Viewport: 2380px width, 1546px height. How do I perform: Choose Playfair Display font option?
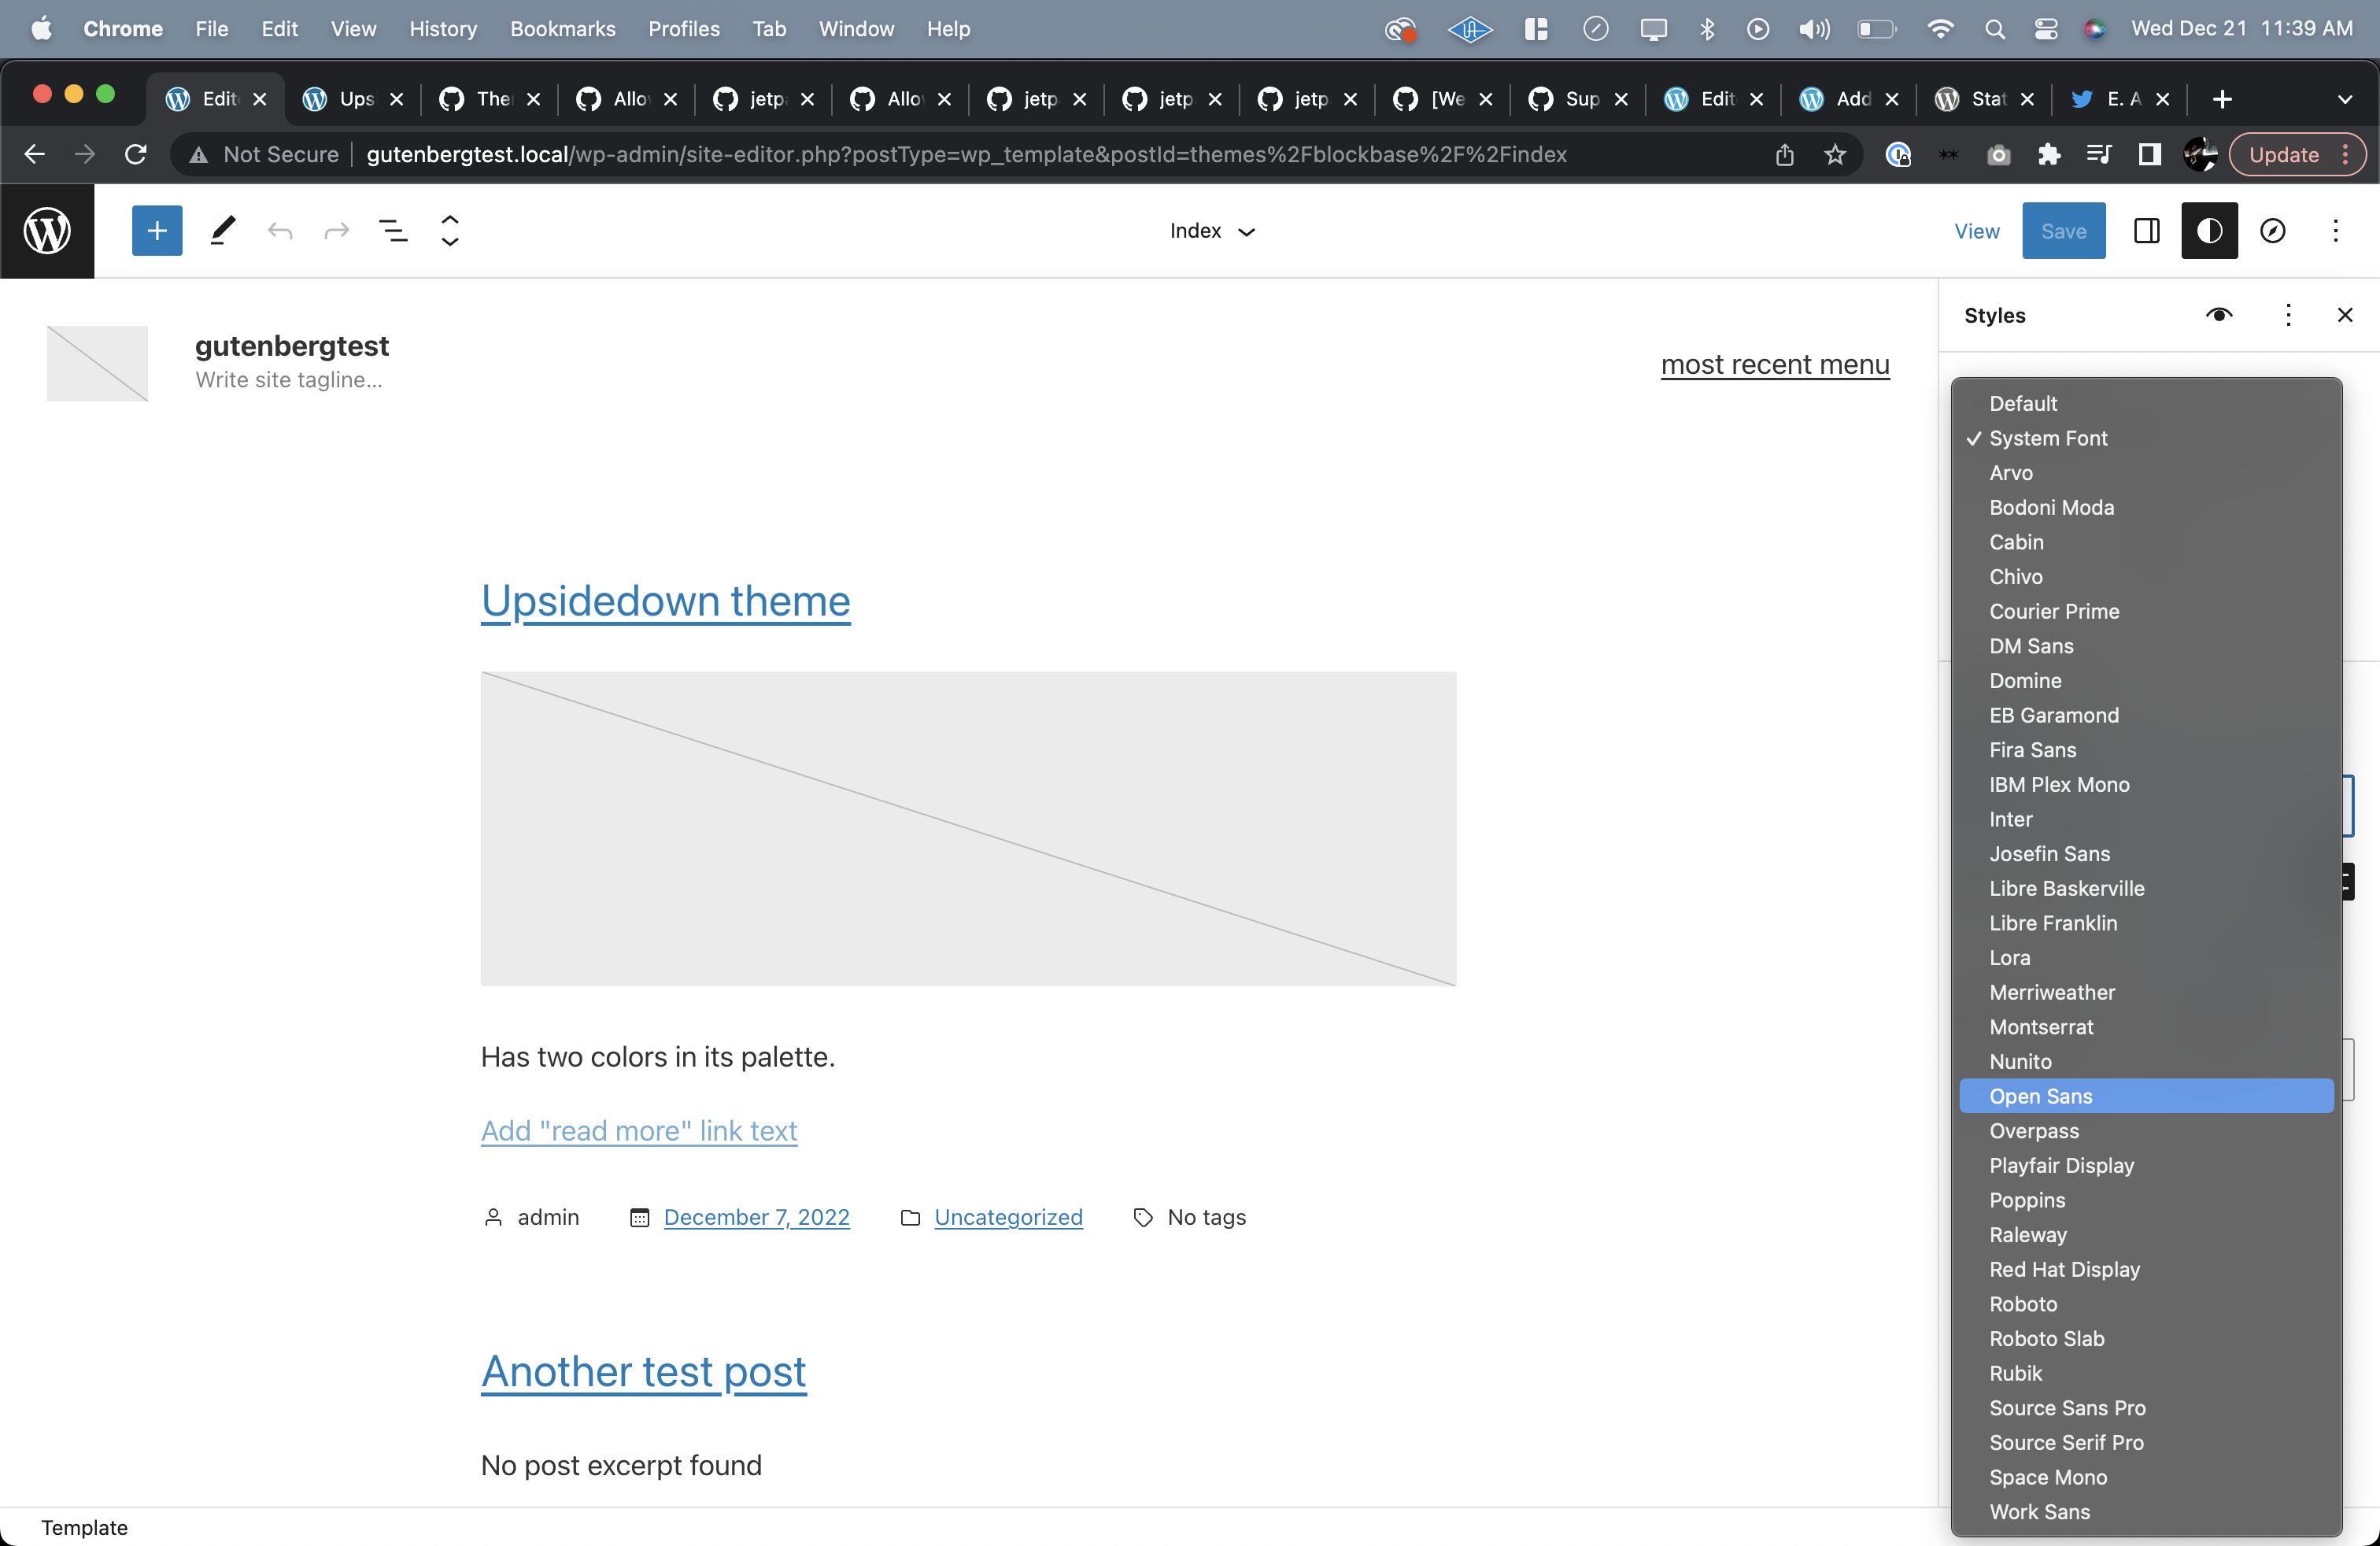click(x=2061, y=1165)
